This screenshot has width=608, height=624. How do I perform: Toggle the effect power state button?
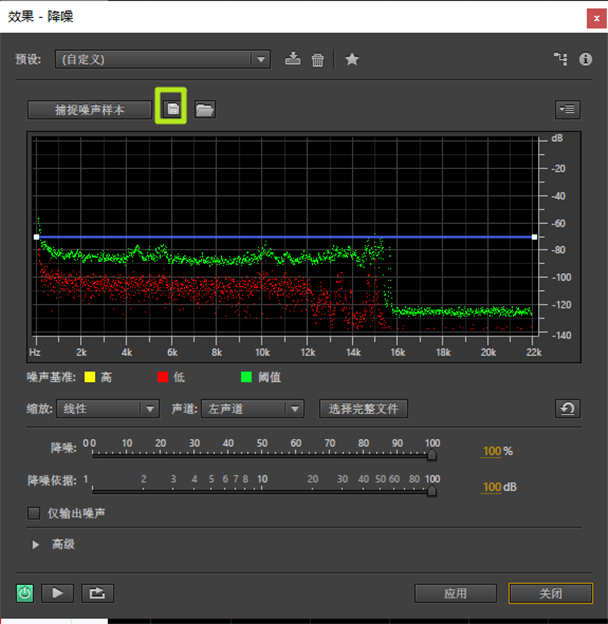point(25,593)
